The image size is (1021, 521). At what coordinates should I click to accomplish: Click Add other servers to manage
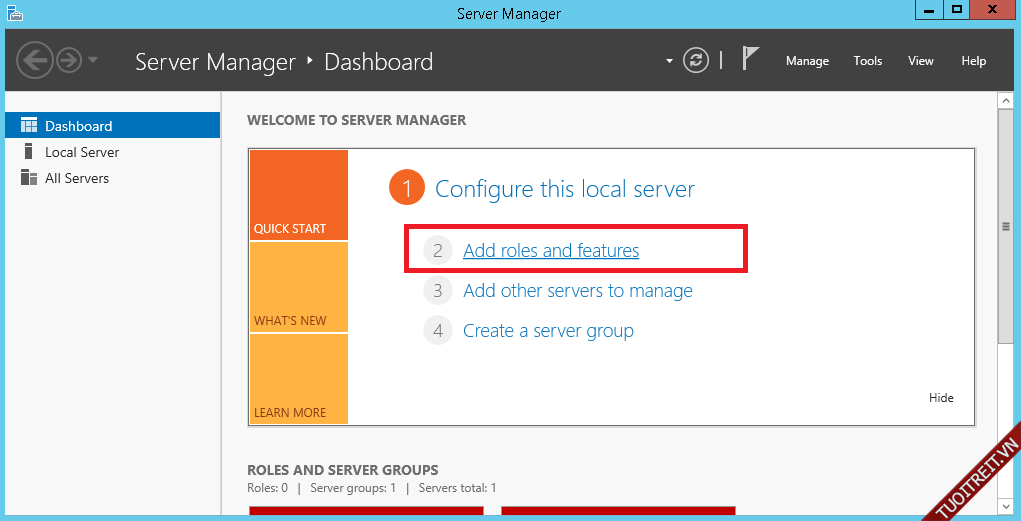(x=577, y=291)
